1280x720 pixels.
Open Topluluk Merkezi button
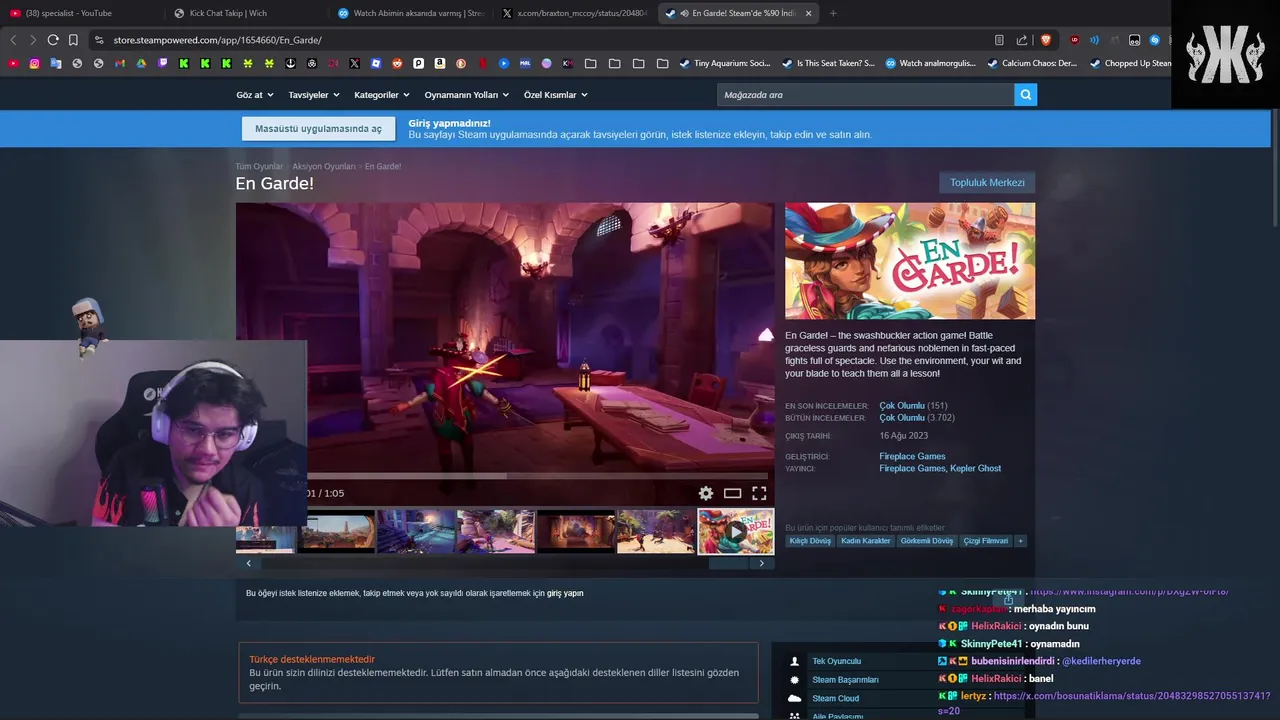point(987,183)
